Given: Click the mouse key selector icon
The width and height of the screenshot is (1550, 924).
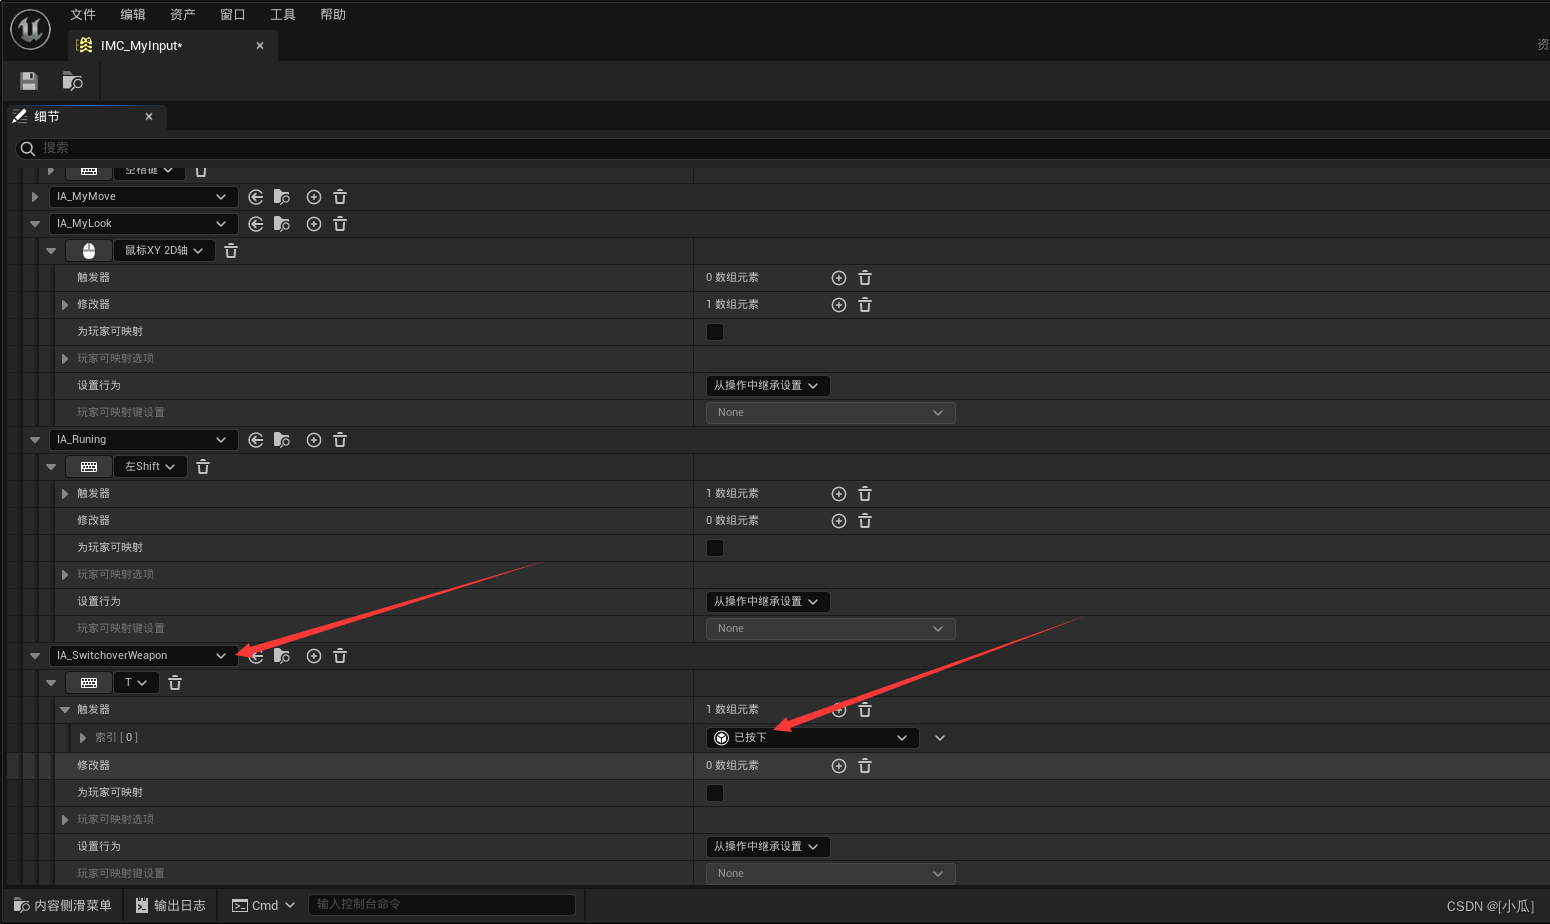Looking at the screenshot, I should point(89,251).
